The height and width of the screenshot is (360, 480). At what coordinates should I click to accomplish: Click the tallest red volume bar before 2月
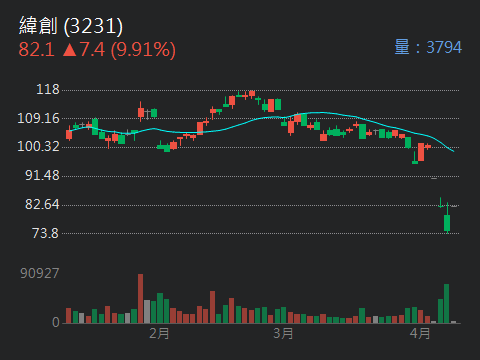click(x=141, y=299)
